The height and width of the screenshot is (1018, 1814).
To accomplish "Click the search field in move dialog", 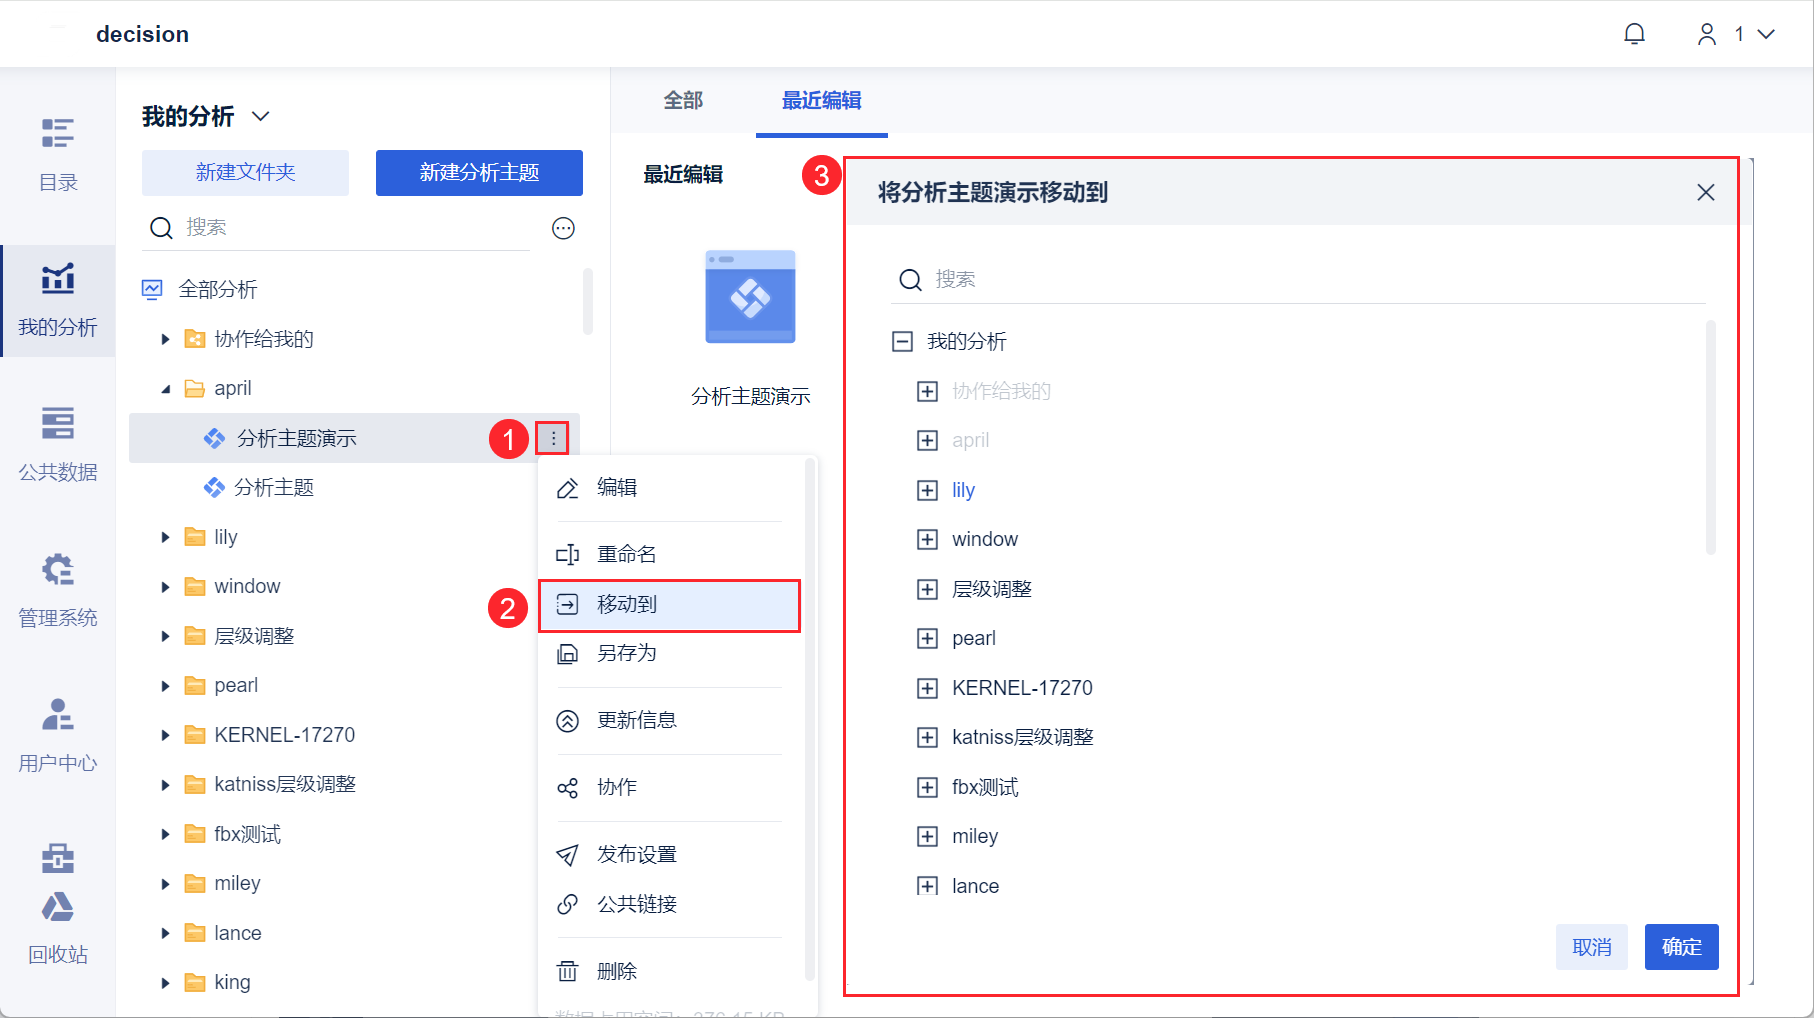I will pos(1300,280).
